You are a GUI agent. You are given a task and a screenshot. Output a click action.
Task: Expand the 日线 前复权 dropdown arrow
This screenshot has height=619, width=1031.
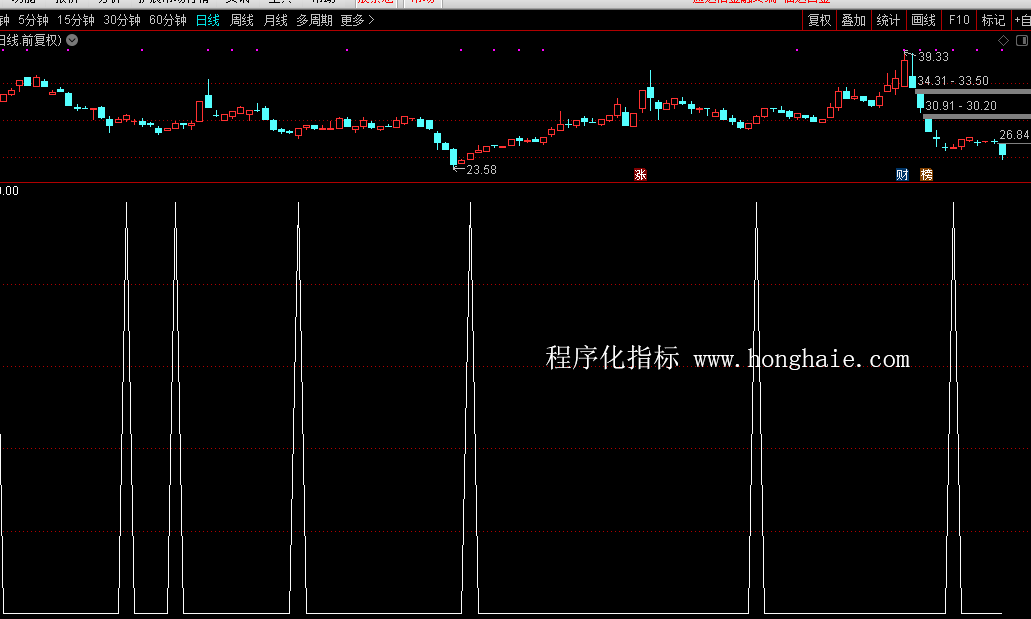pos(72,40)
